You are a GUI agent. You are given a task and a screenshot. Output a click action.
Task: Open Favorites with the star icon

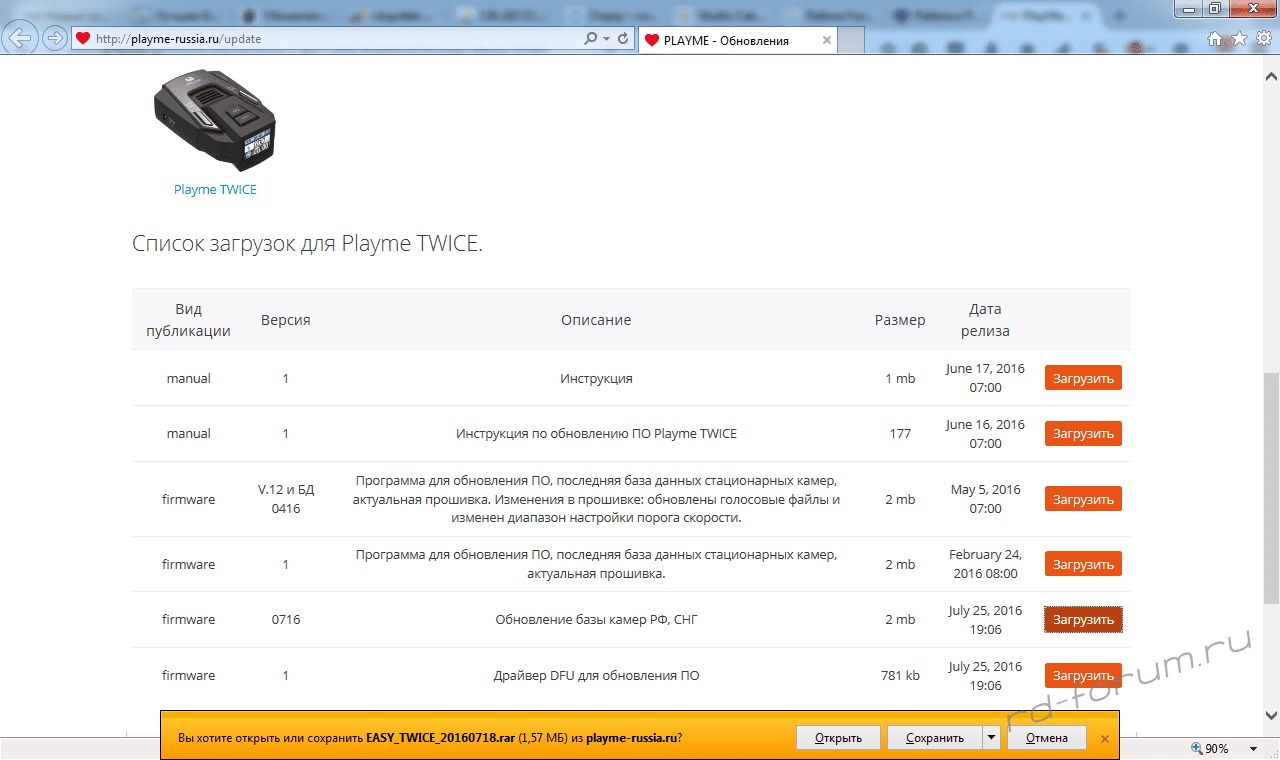[x=1239, y=39]
